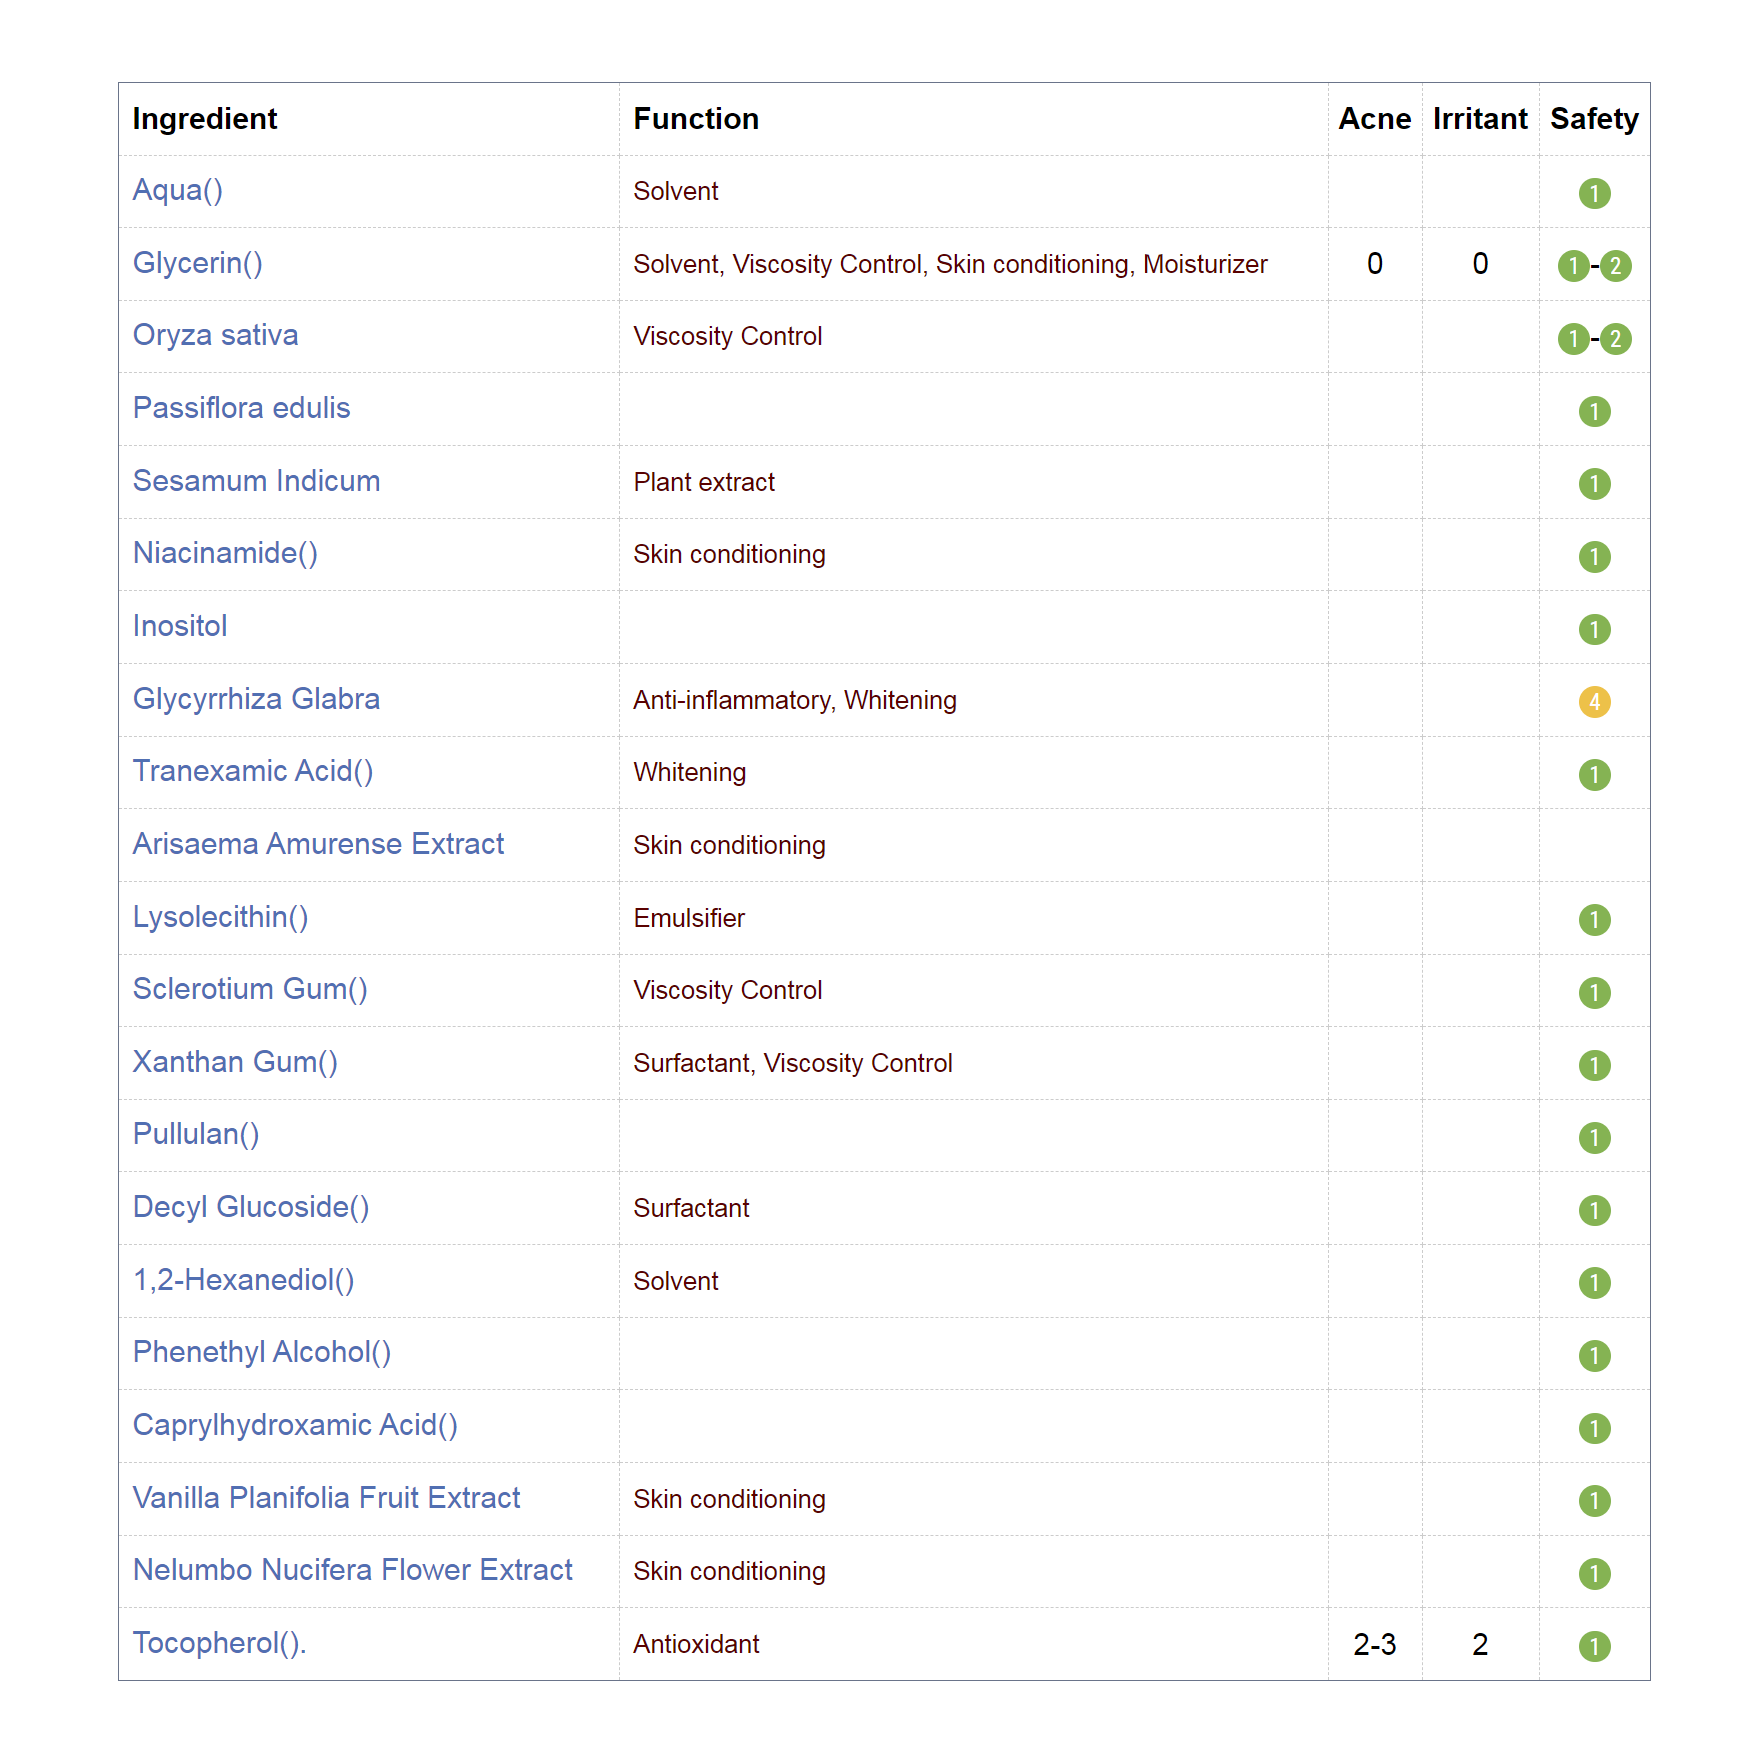Click the safety badge for Caprylhydroxamic Acid()
Screen dimensions: 1762x1761
(1595, 1428)
